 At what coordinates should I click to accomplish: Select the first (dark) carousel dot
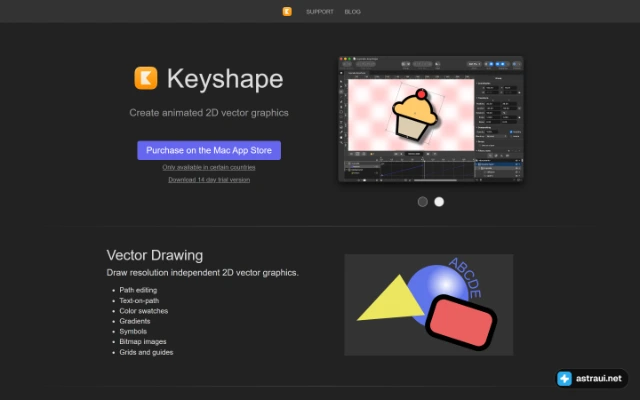point(422,202)
